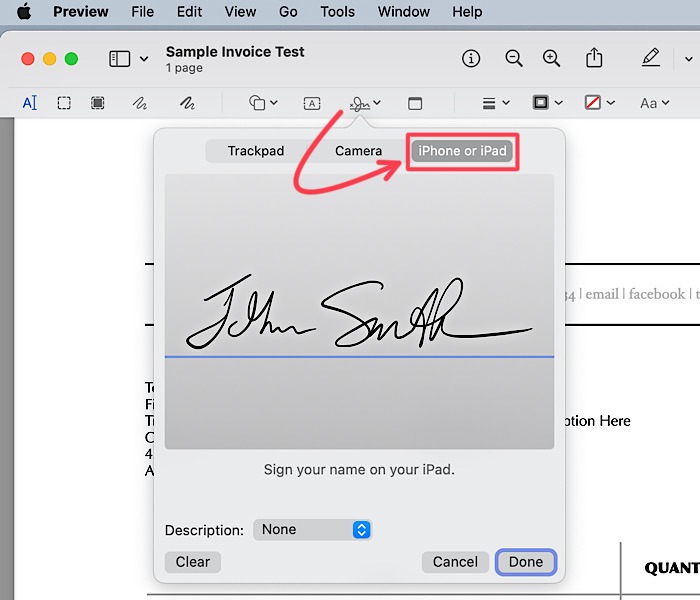
Task: Expand the Shape Style dropdown arrow
Action: click(x=506, y=103)
